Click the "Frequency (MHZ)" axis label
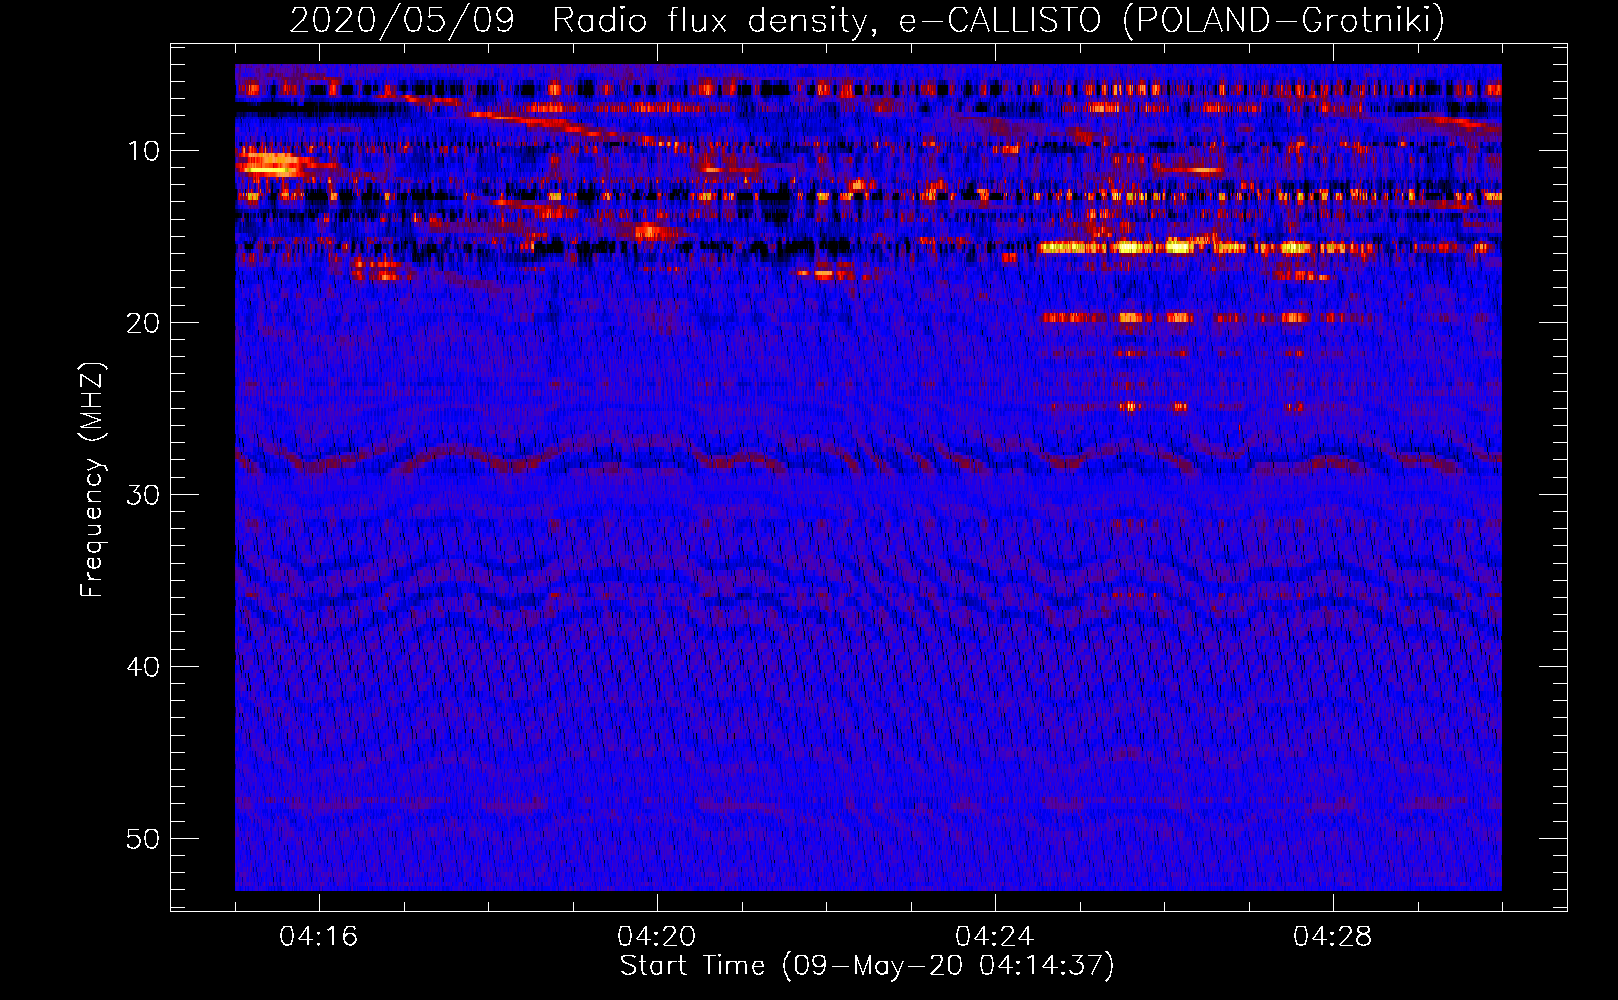Viewport: 1618px width, 1000px height. (x=92, y=480)
